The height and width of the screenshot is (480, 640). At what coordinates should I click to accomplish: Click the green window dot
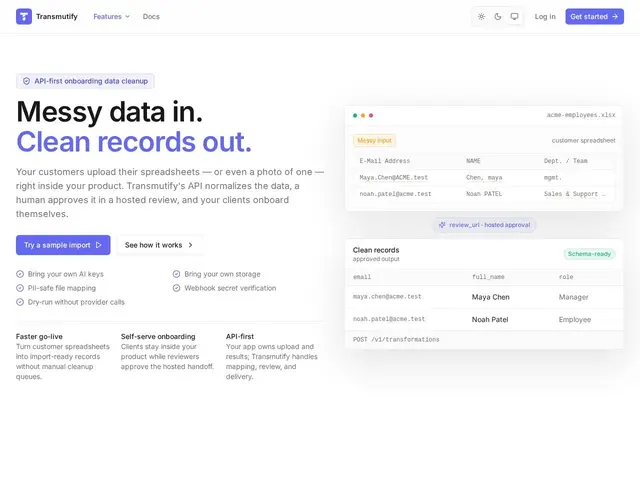point(355,116)
